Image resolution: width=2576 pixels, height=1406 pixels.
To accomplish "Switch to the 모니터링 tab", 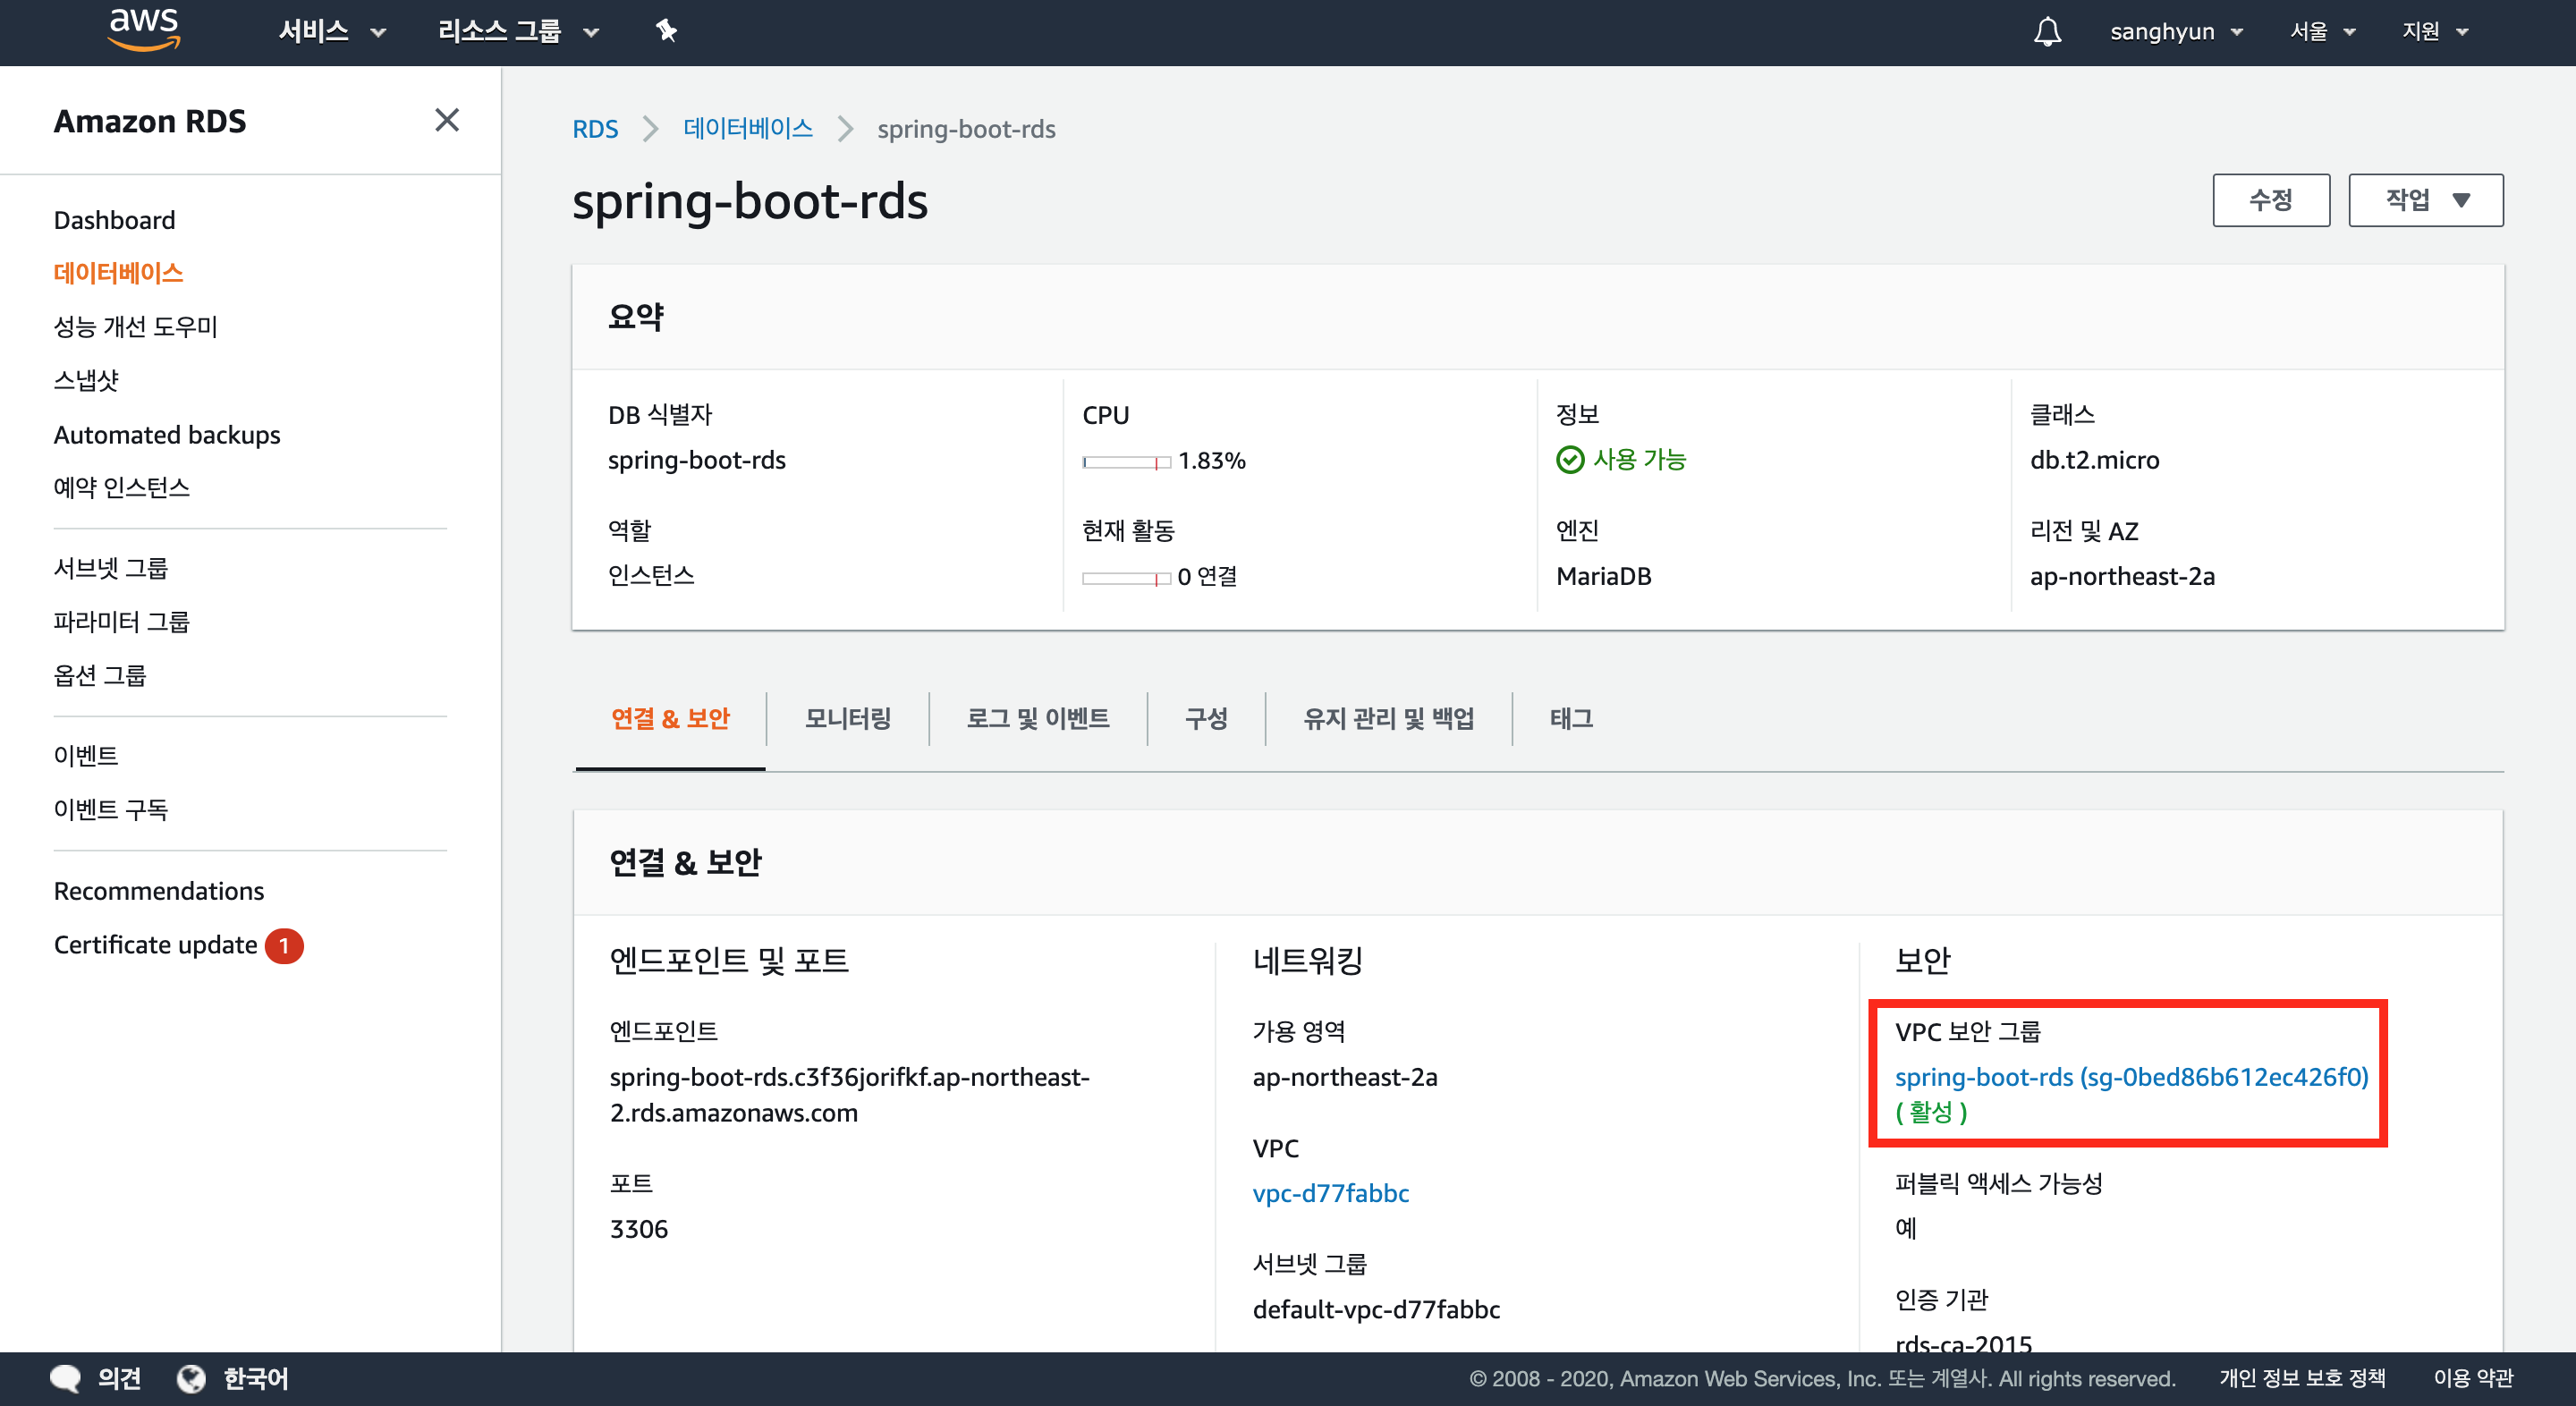I will tap(847, 718).
